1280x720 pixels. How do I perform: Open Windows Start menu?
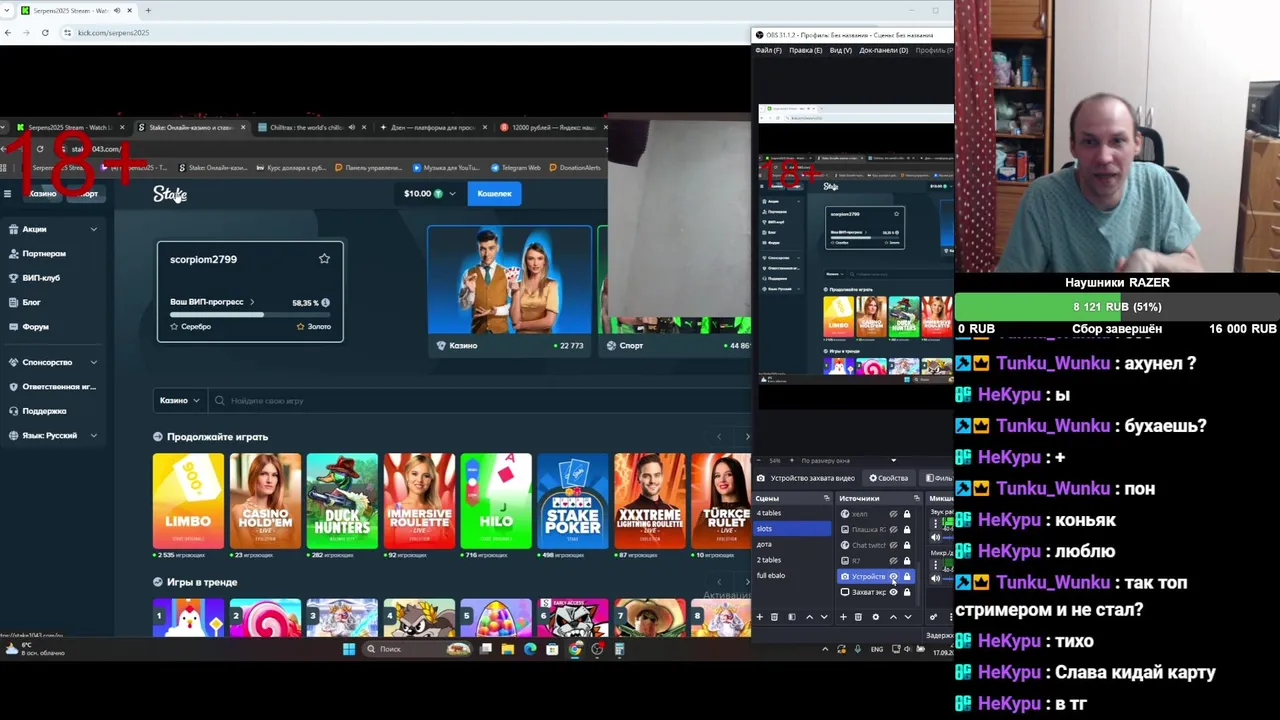click(348, 649)
